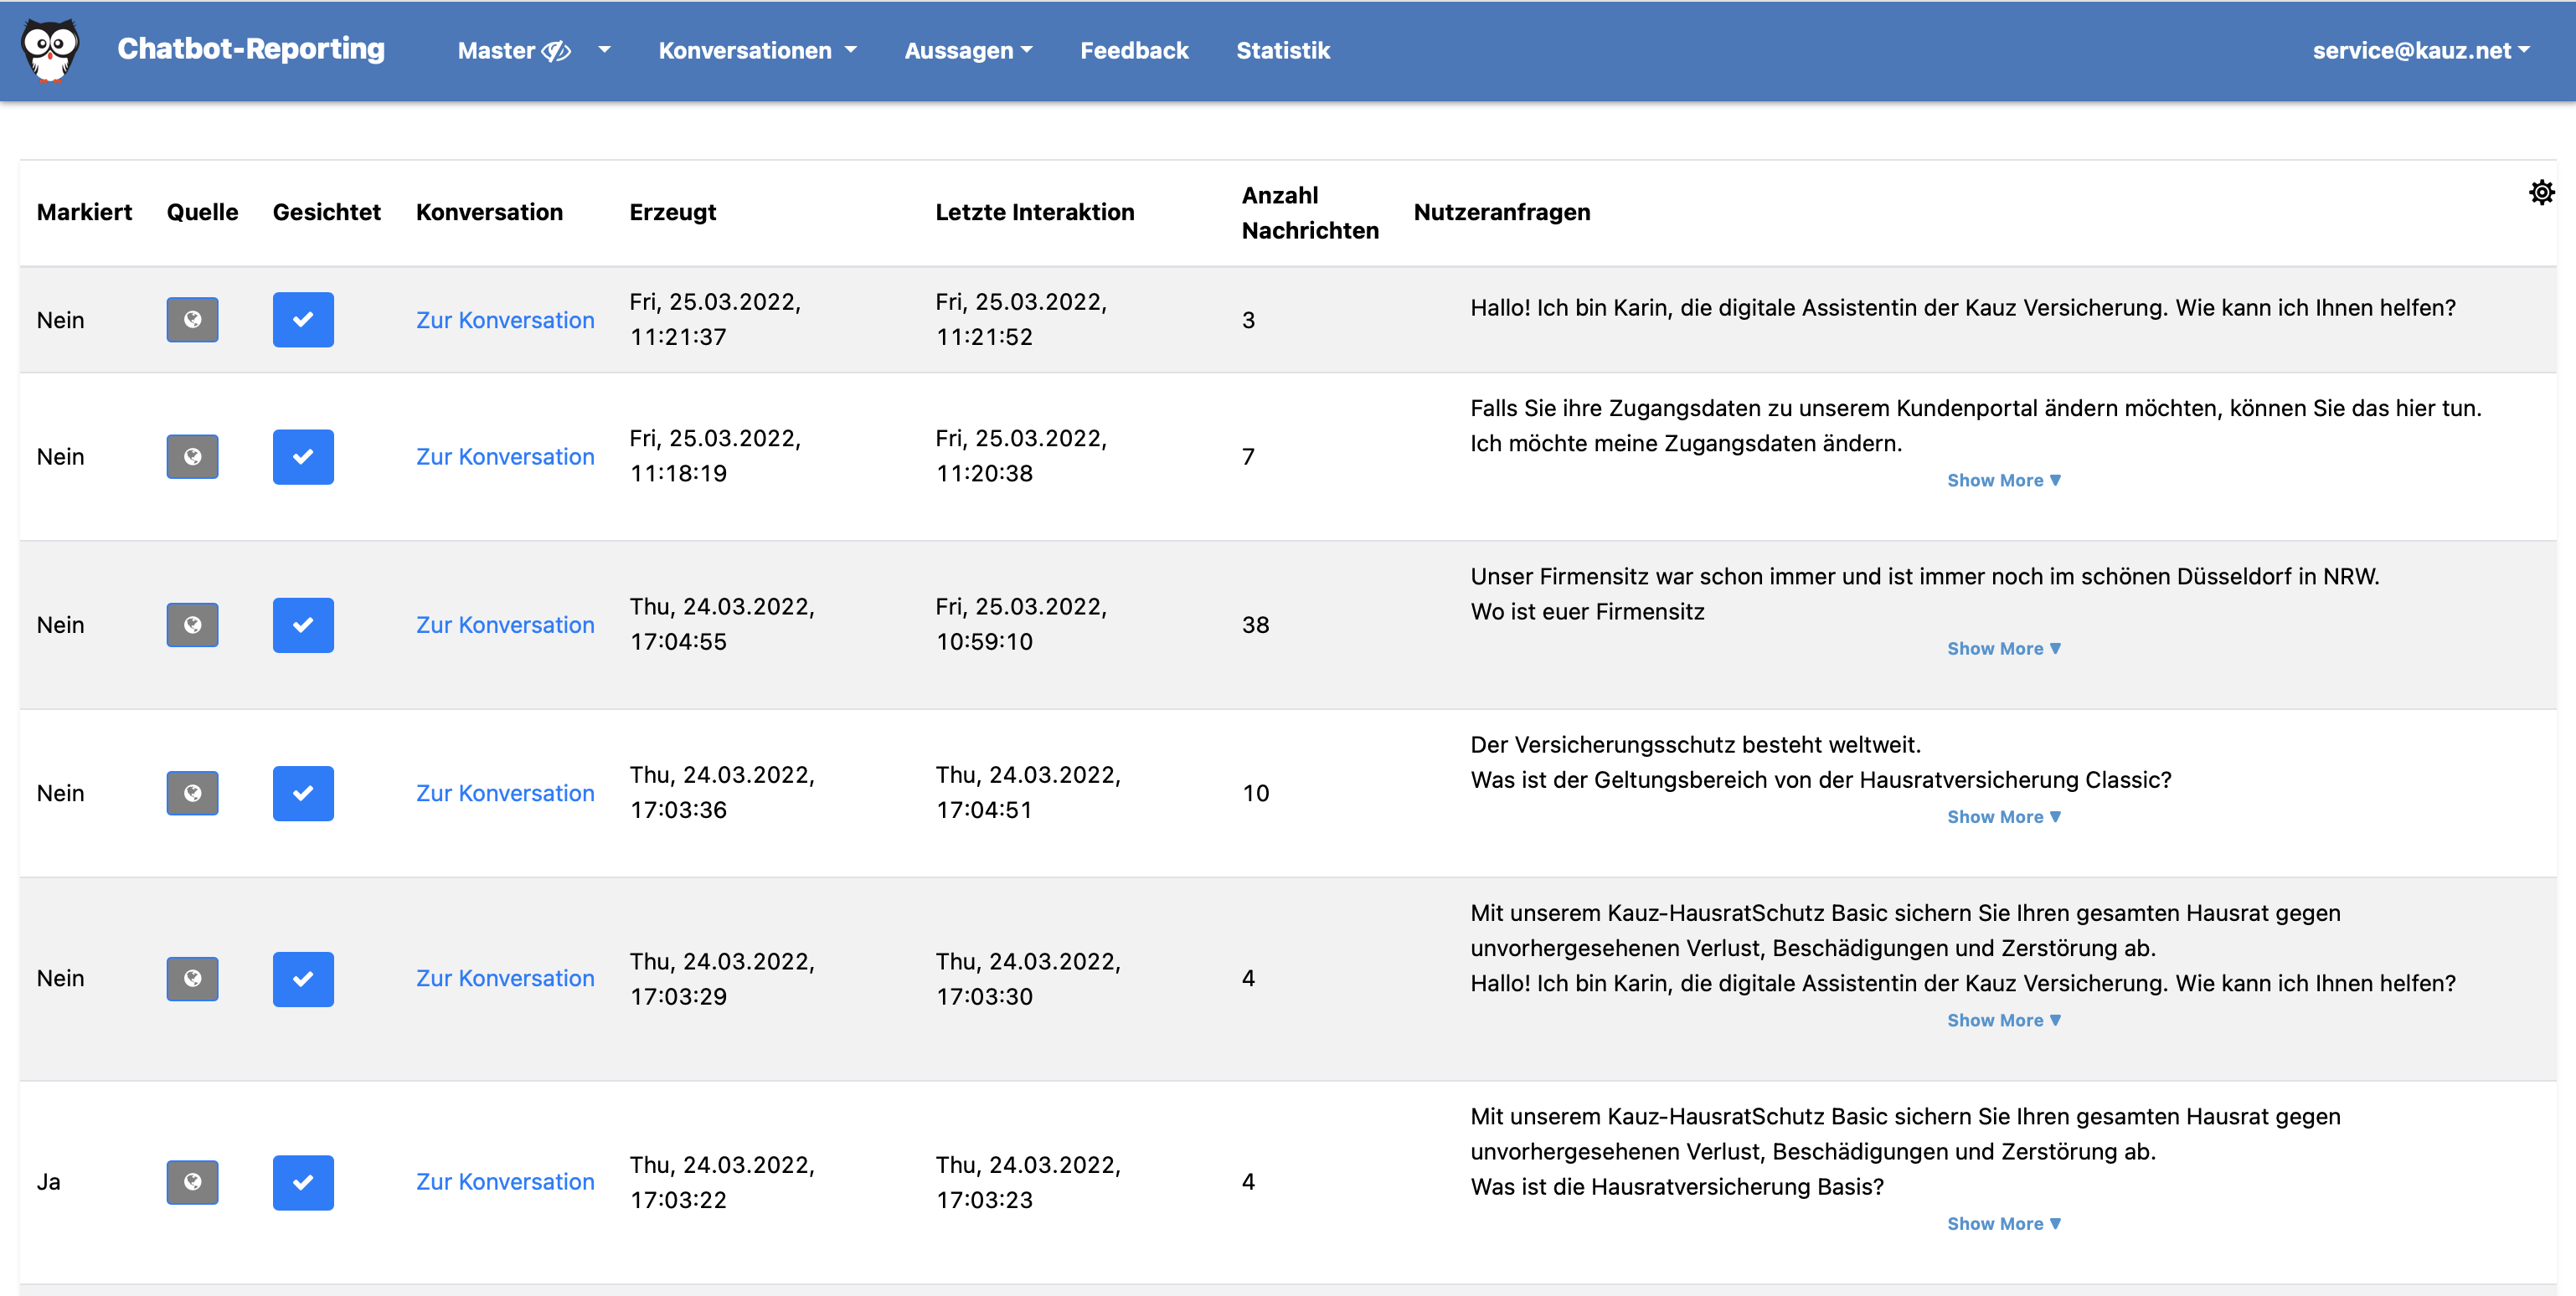The image size is (2576, 1296).
Task: Click text 'Wo ist euer Firmensitz'
Action: point(1587,612)
